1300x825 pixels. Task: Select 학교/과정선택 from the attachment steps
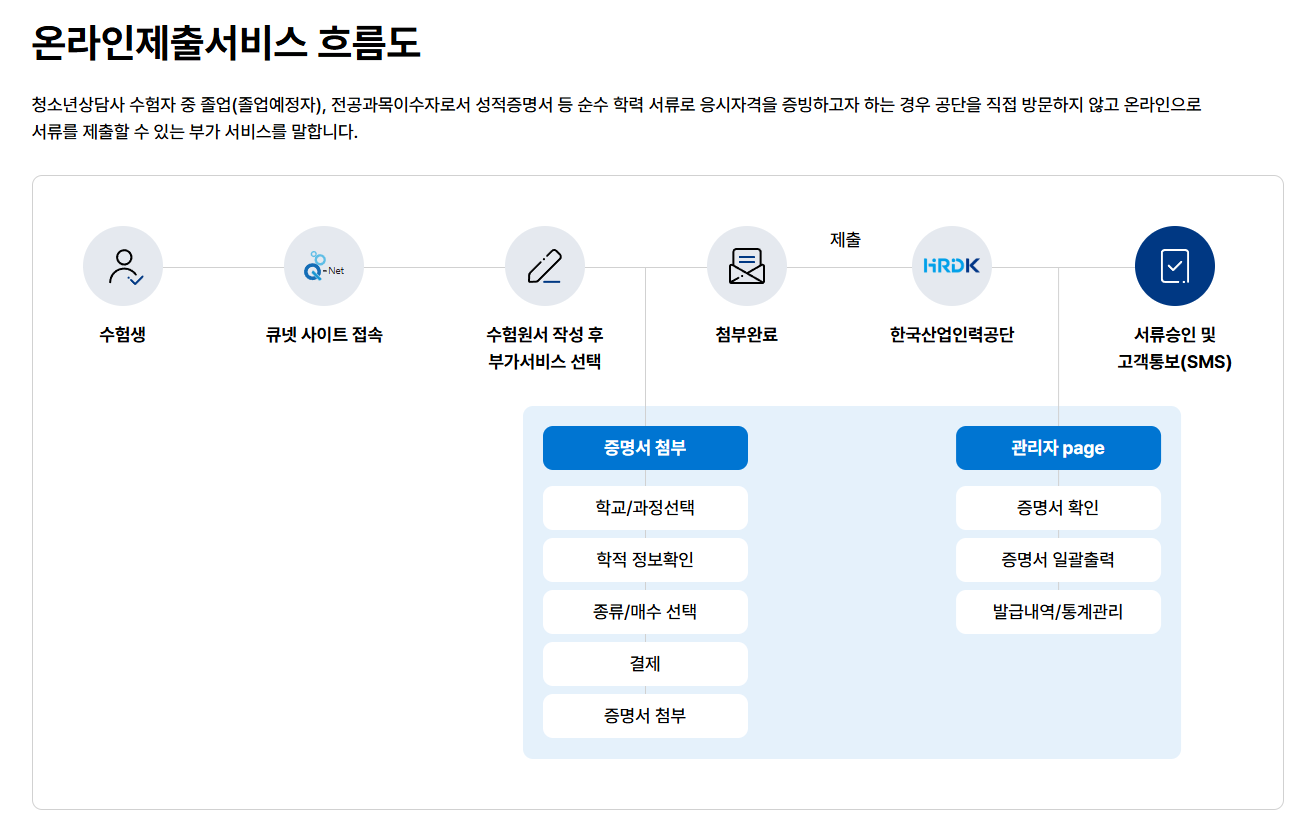click(x=645, y=508)
